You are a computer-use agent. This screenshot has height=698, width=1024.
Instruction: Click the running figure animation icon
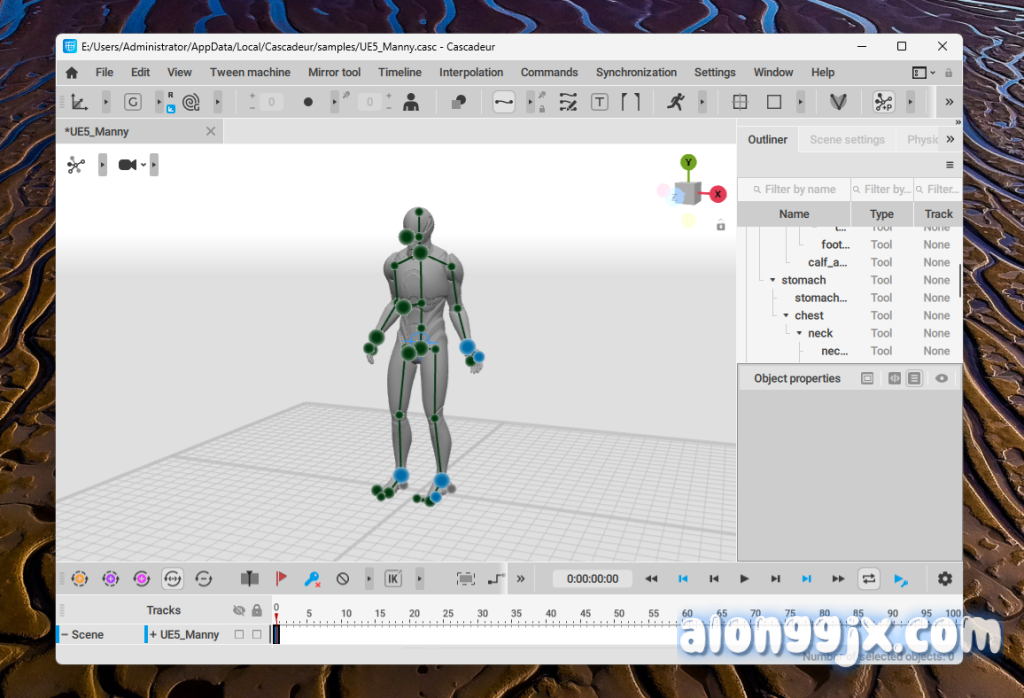coord(675,102)
